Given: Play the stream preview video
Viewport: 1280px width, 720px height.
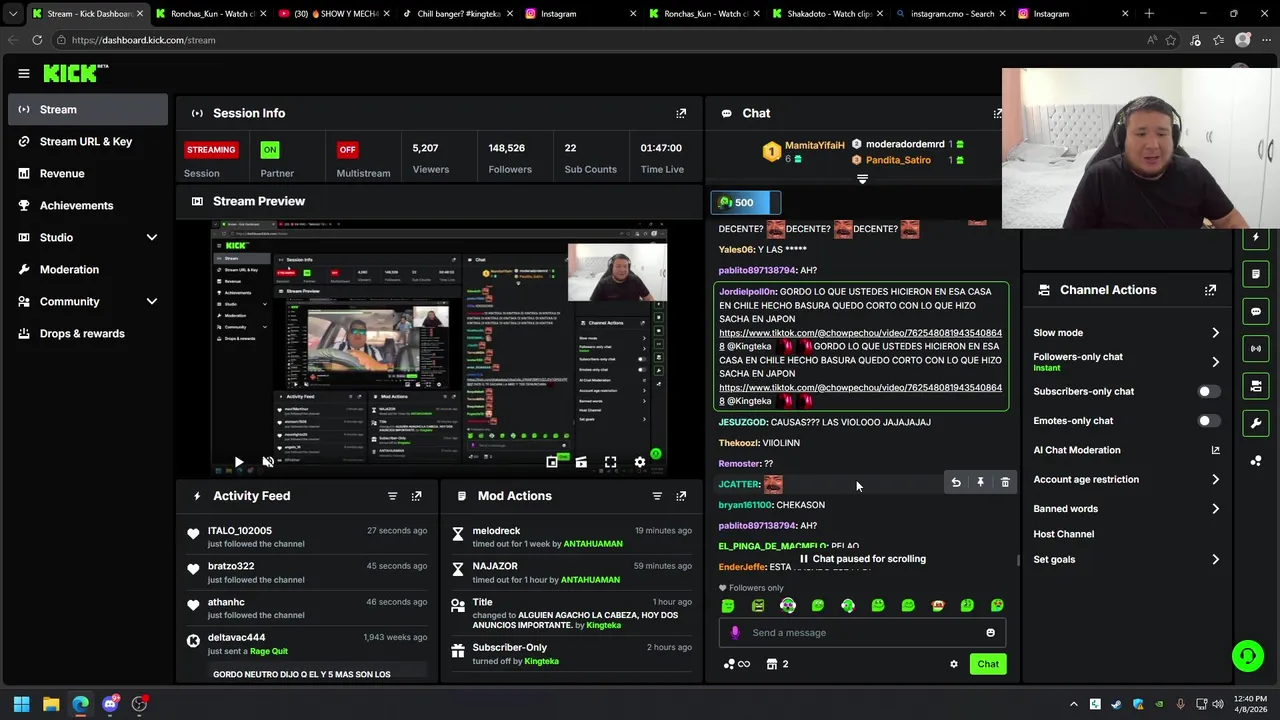Looking at the screenshot, I should tap(238, 462).
